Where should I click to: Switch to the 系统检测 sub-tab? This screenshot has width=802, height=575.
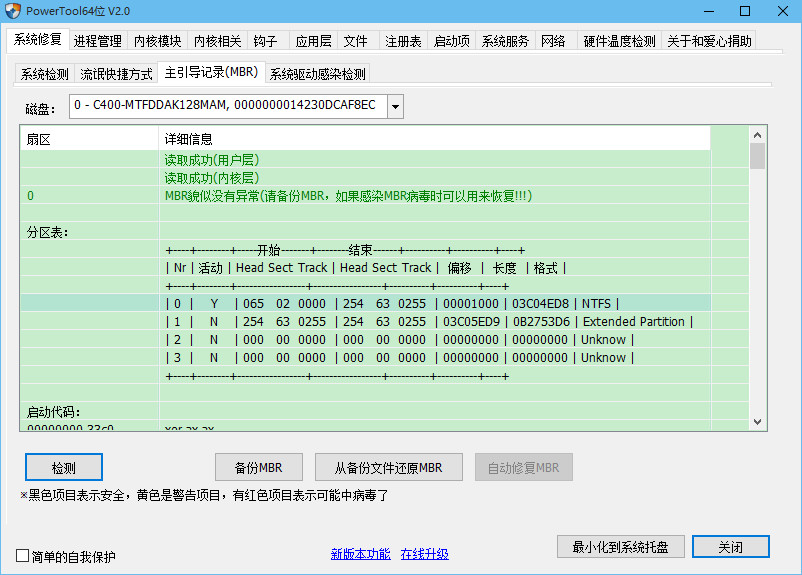coord(44,74)
